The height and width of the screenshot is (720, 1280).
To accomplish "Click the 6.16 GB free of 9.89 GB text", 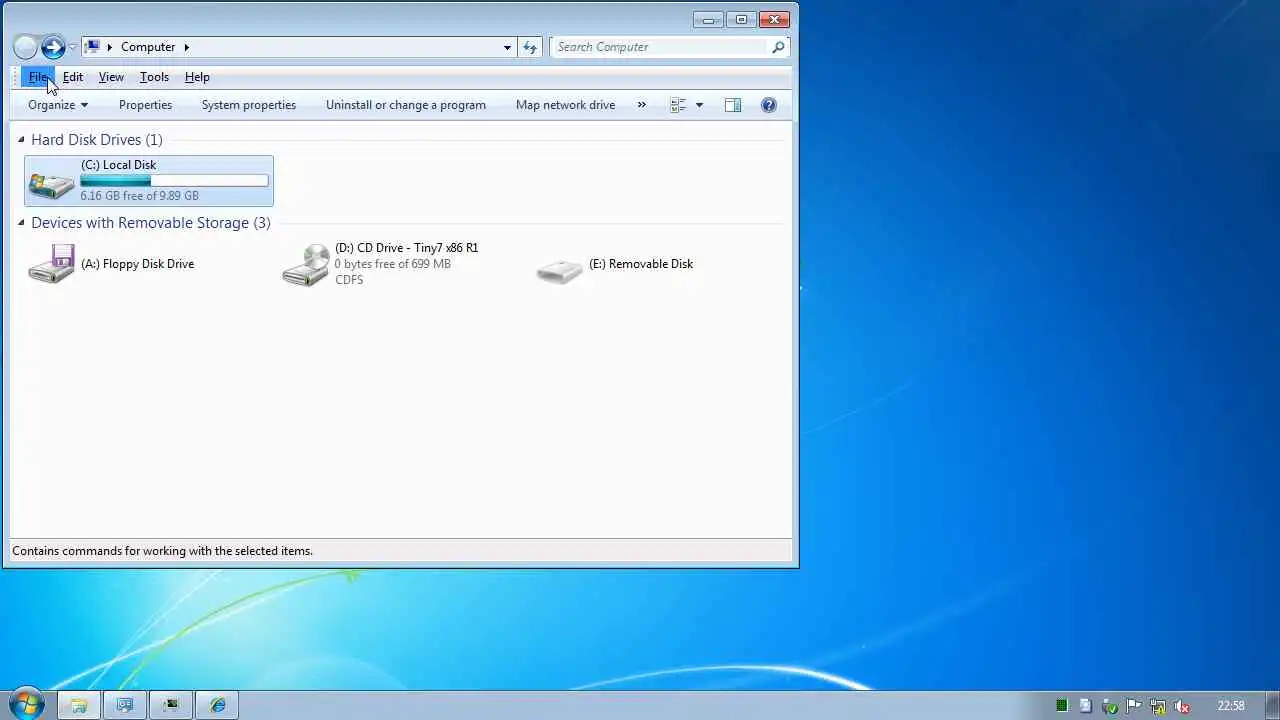I will click(x=139, y=196).
